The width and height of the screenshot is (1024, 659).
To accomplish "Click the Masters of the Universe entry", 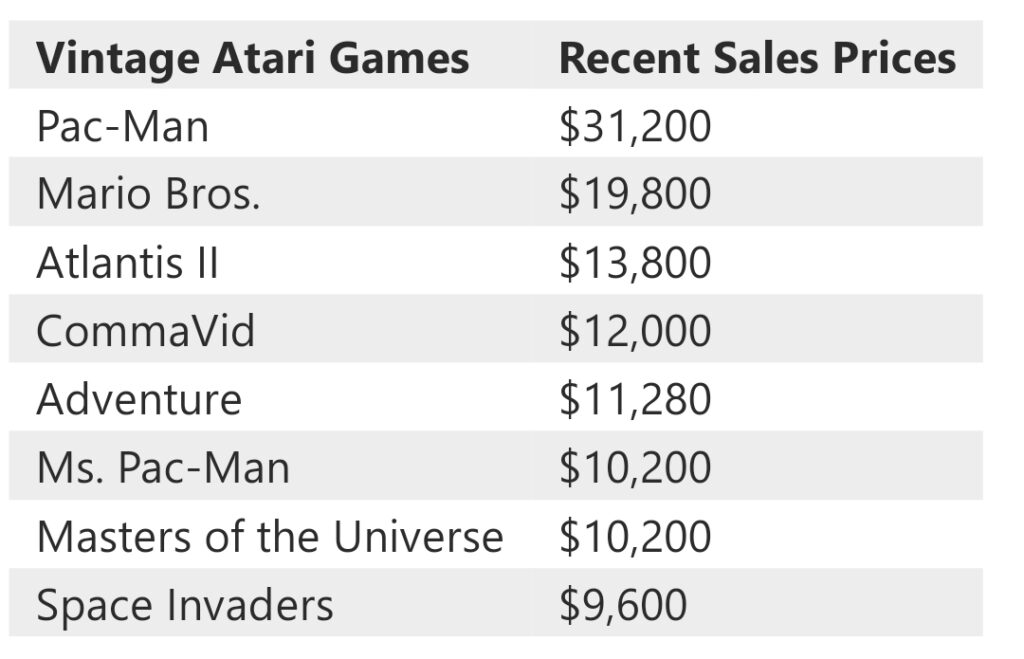I will [270, 536].
